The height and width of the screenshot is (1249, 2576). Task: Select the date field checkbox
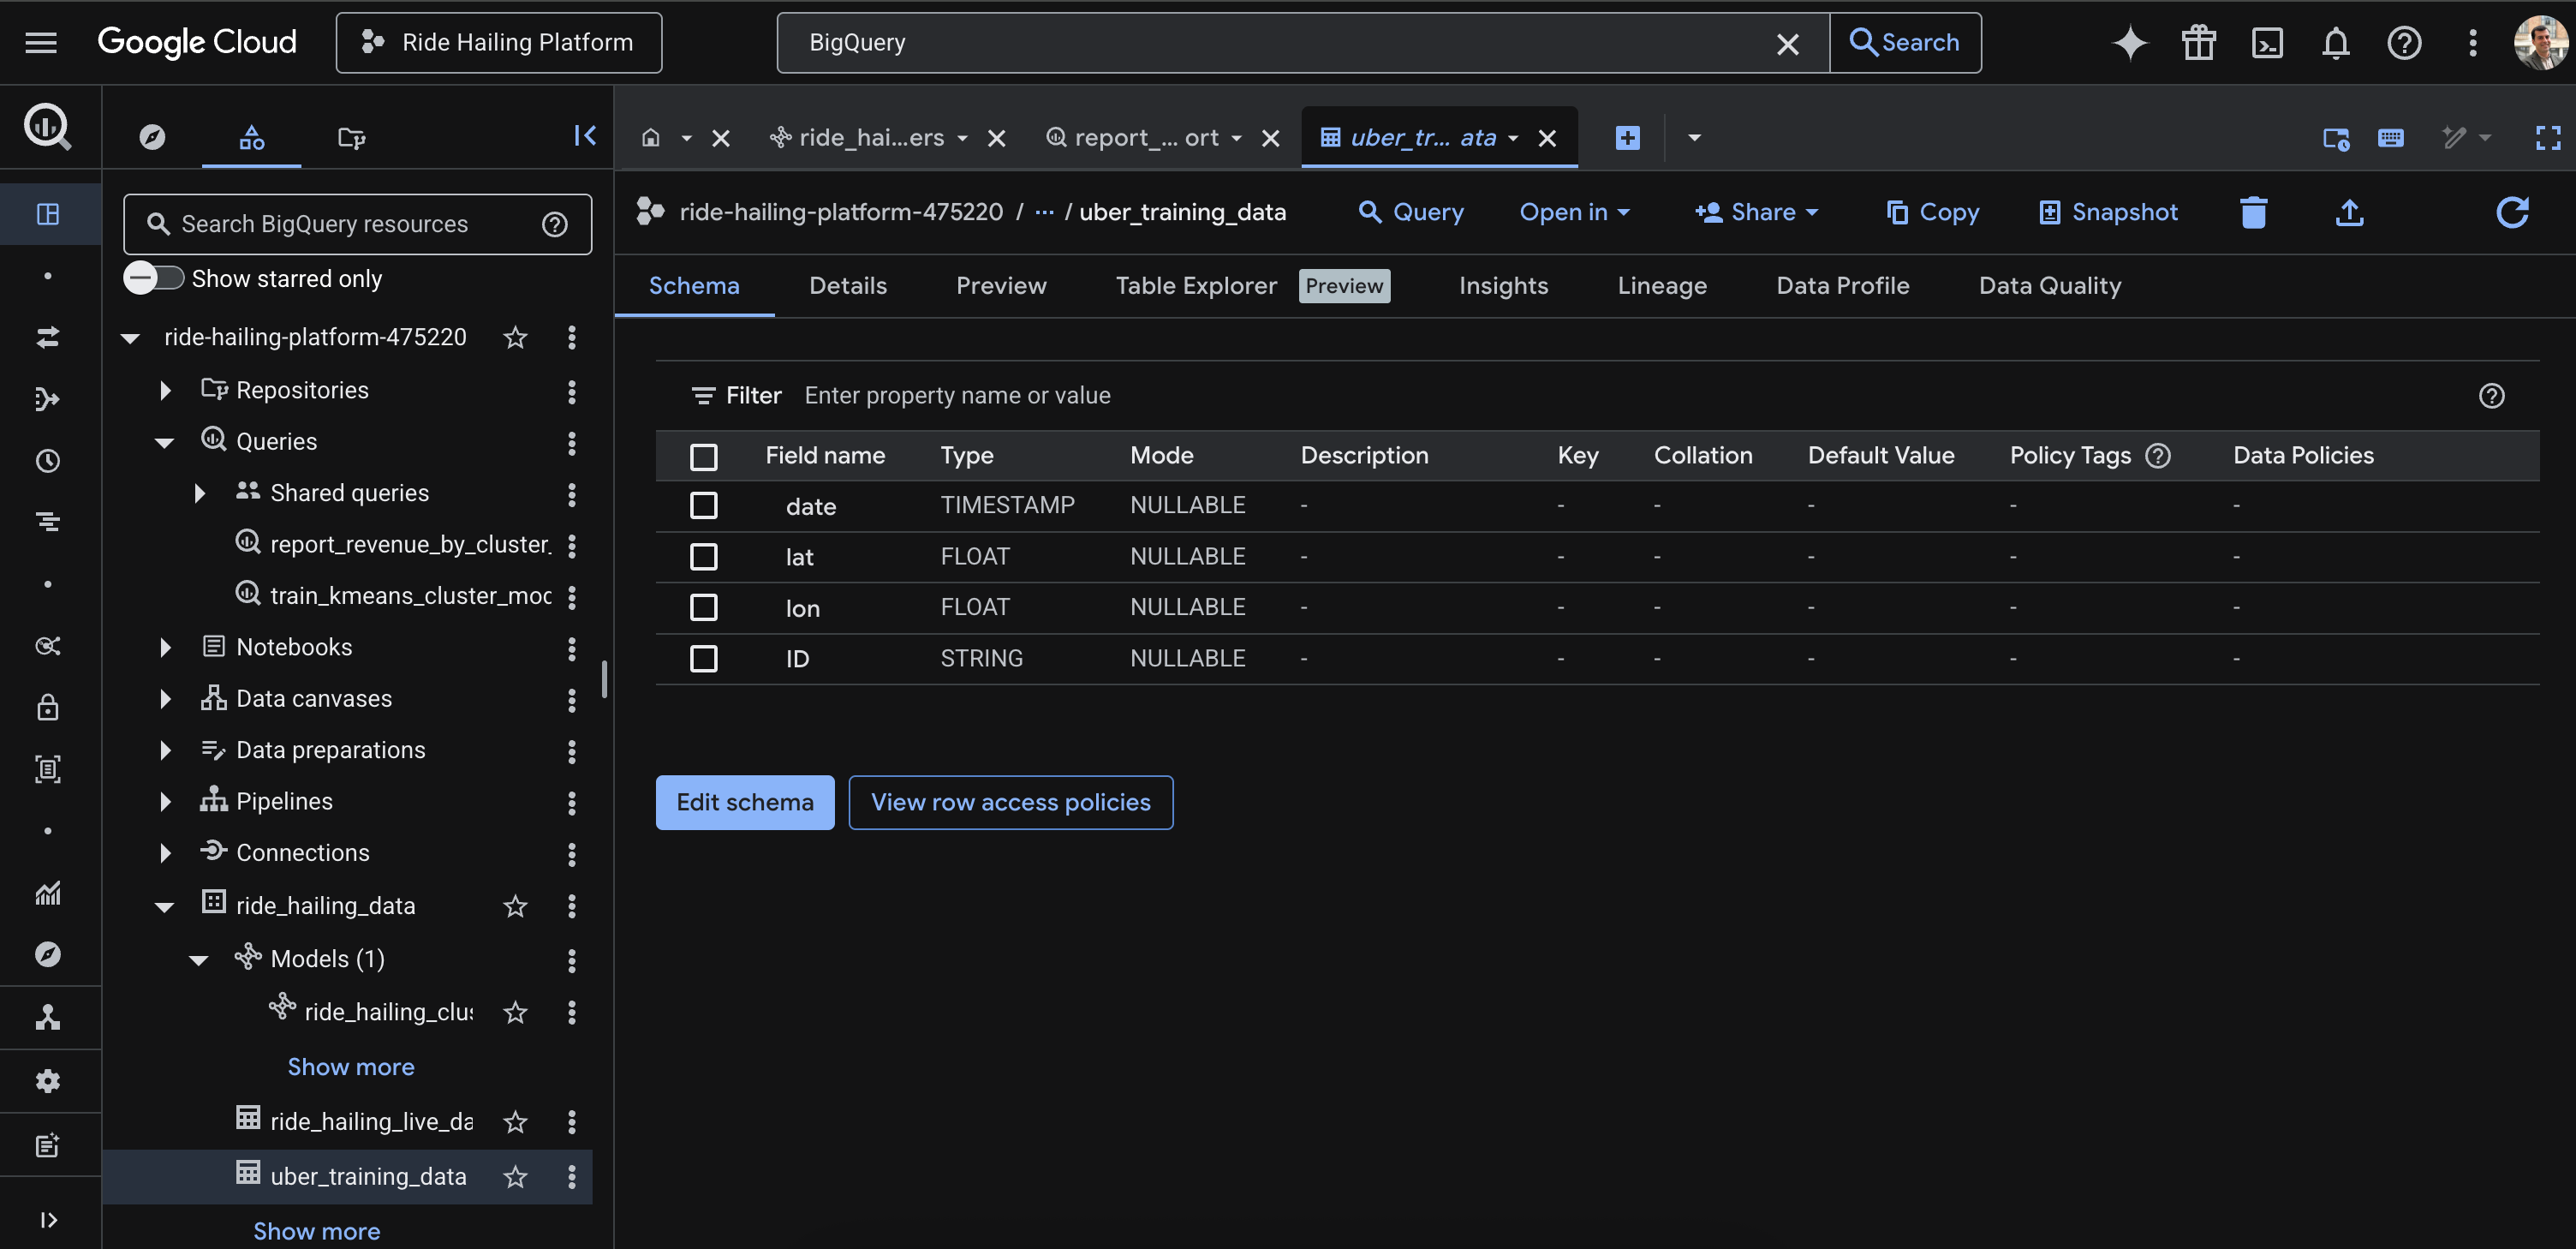point(704,505)
